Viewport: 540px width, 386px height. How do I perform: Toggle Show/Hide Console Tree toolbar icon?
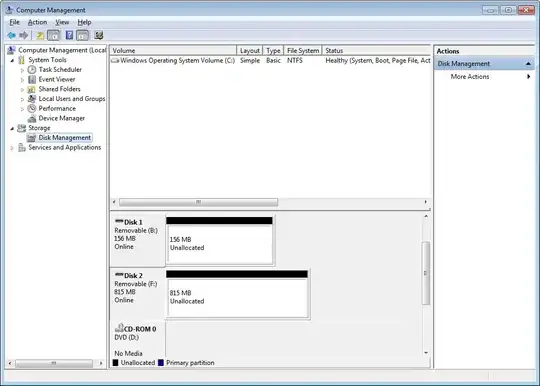pyautogui.click(x=53, y=35)
